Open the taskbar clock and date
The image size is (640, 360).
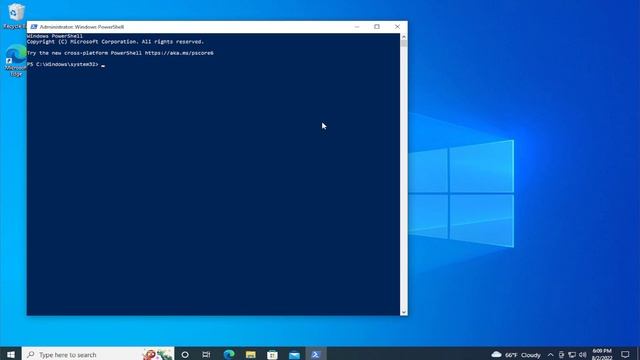602,354
